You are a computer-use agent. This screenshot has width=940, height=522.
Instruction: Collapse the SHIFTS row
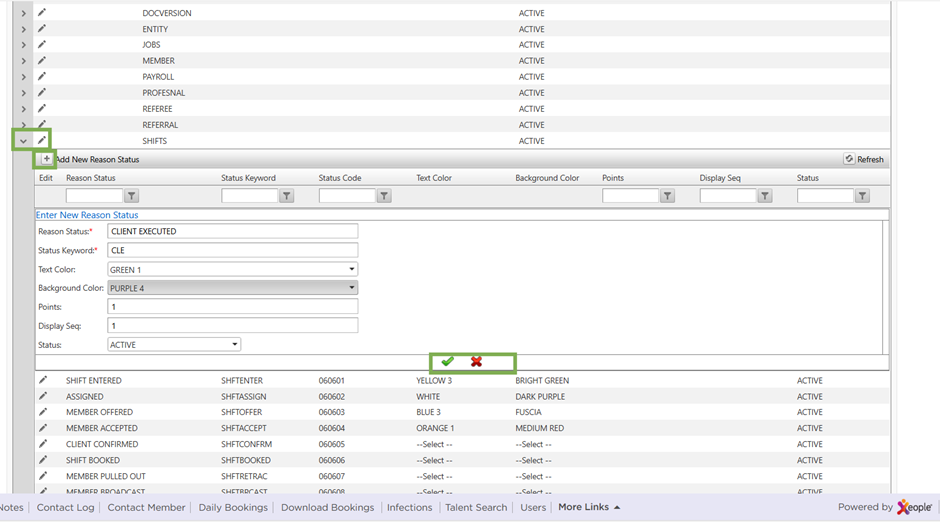point(23,141)
